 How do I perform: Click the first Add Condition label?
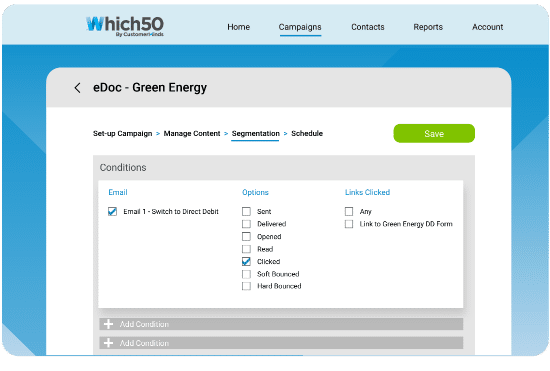[144, 324]
